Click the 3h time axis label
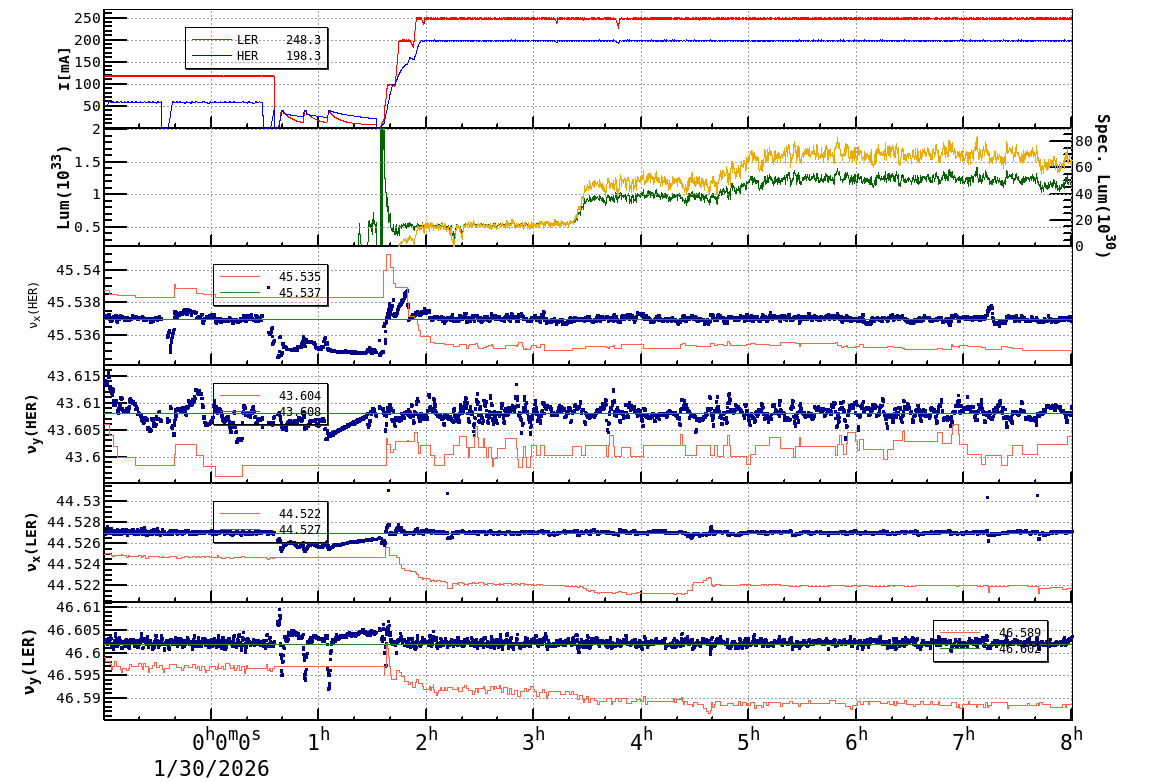This screenshot has width=1154, height=782. click(534, 739)
